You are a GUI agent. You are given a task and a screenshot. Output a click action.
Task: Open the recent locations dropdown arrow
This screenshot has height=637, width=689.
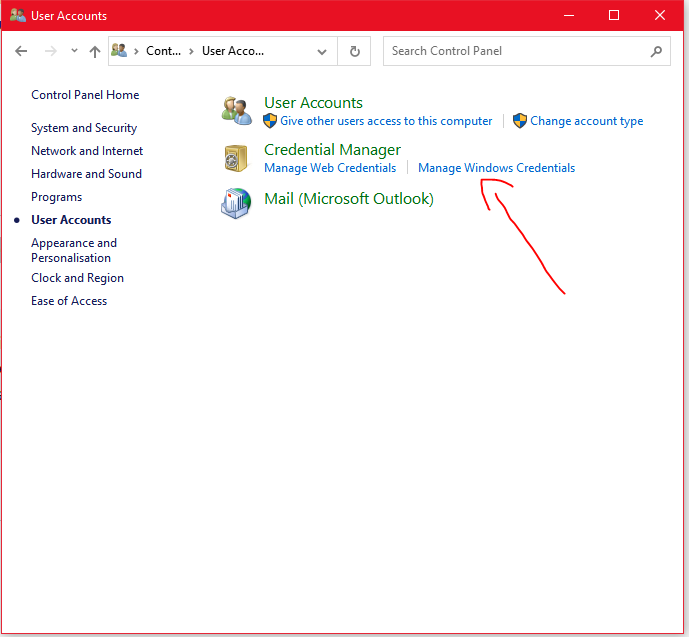point(73,51)
